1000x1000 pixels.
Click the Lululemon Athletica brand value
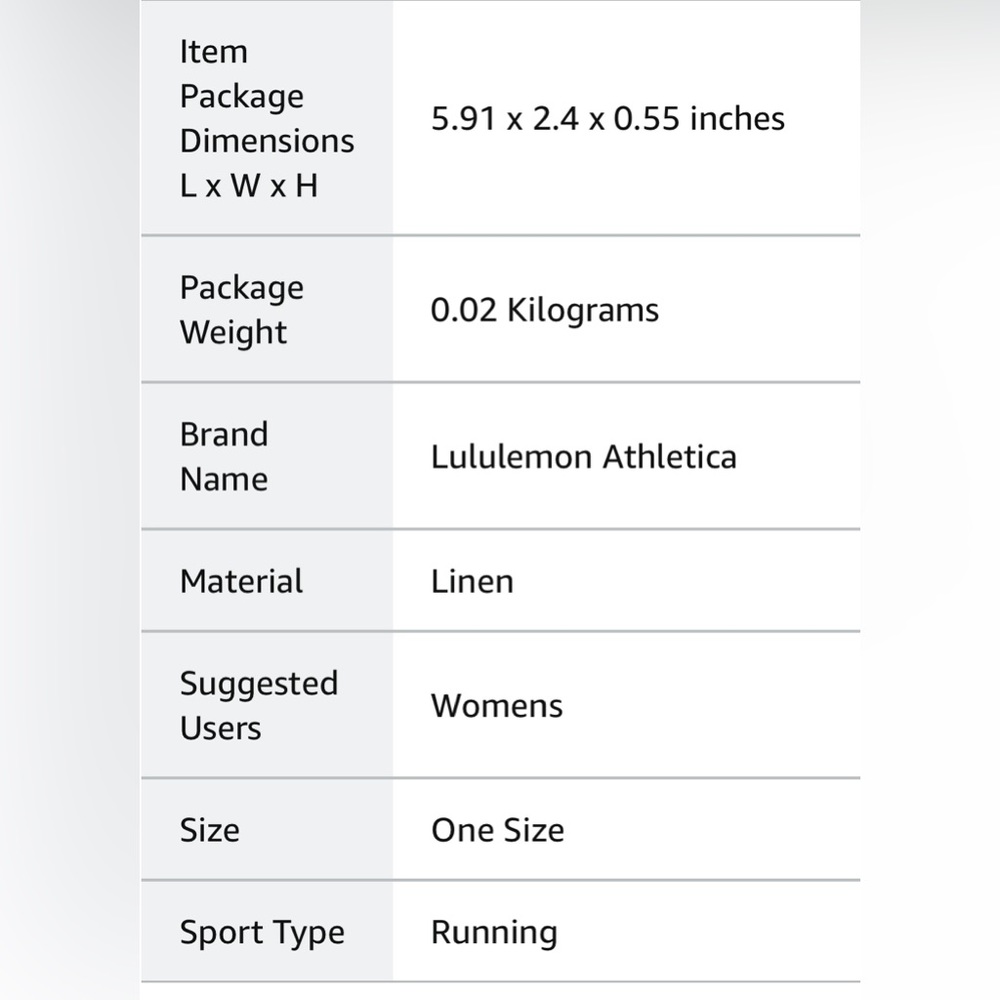[x=584, y=457]
